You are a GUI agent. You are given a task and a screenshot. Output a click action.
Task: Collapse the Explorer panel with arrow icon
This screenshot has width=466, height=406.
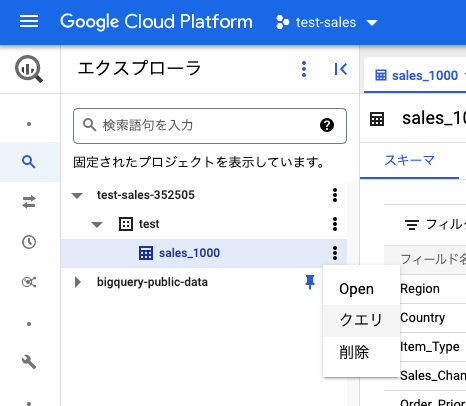pyautogui.click(x=341, y=69)
